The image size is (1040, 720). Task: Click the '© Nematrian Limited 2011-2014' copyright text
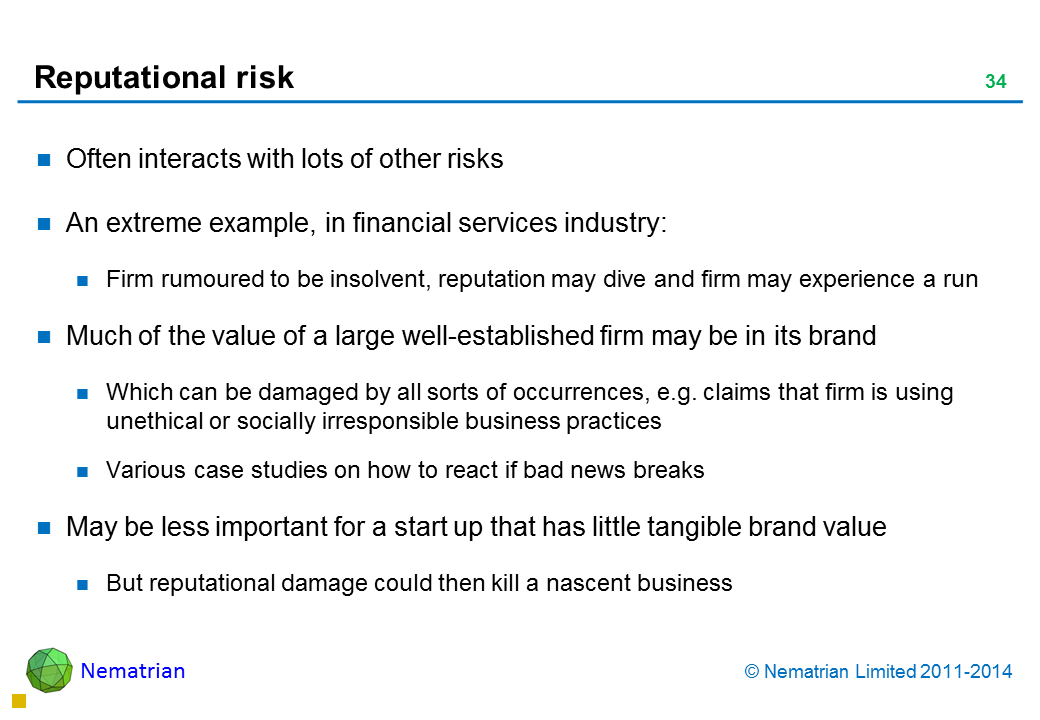879,672
